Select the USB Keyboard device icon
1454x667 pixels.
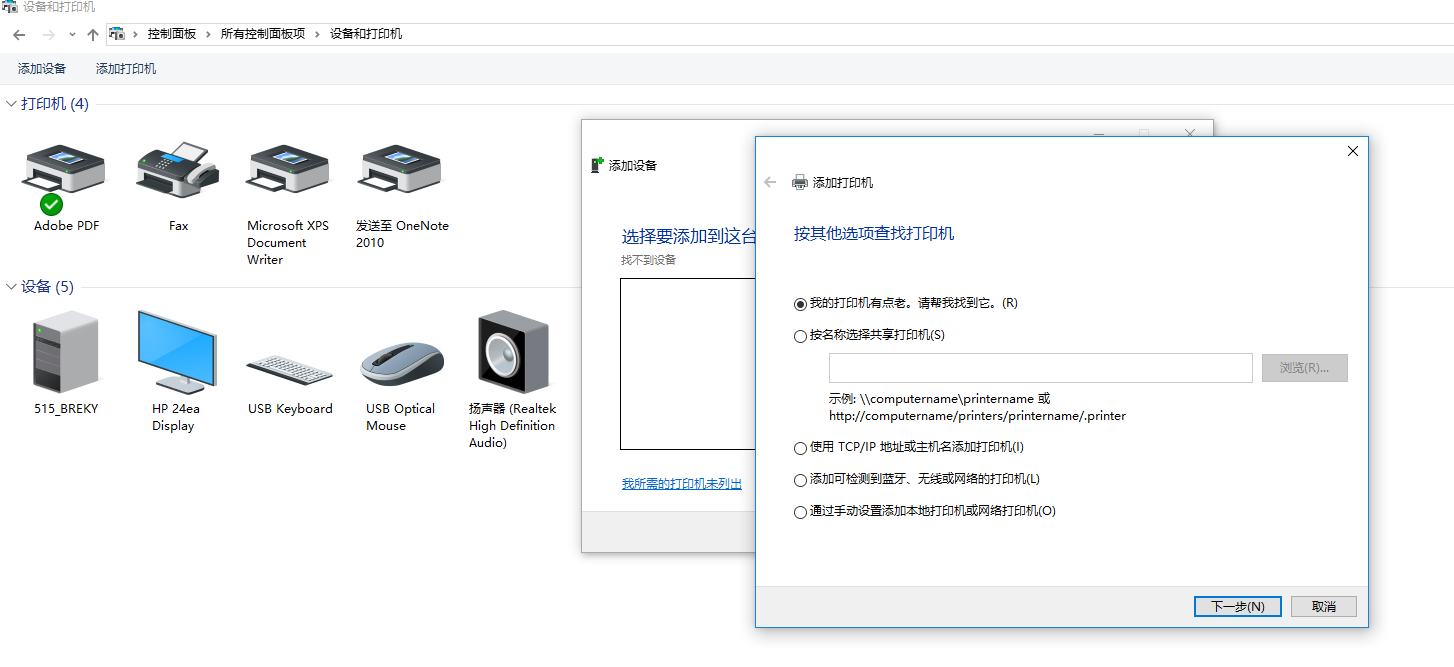click(x=289, y=369)
